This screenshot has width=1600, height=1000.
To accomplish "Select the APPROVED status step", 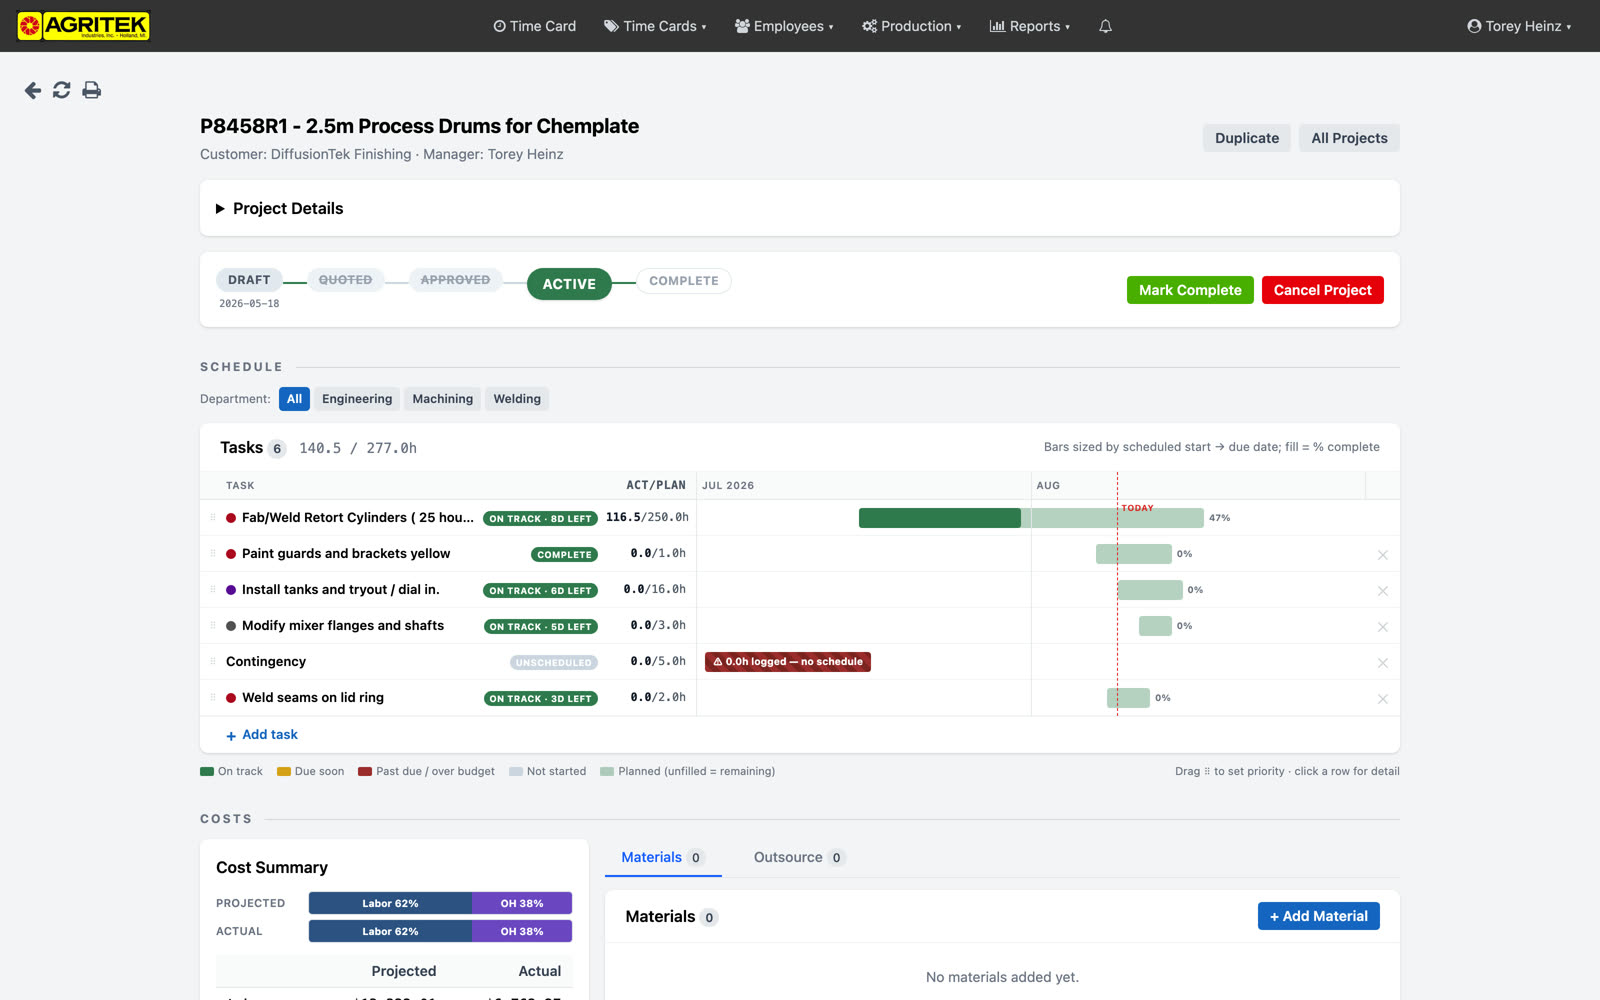I will point(455,280).
